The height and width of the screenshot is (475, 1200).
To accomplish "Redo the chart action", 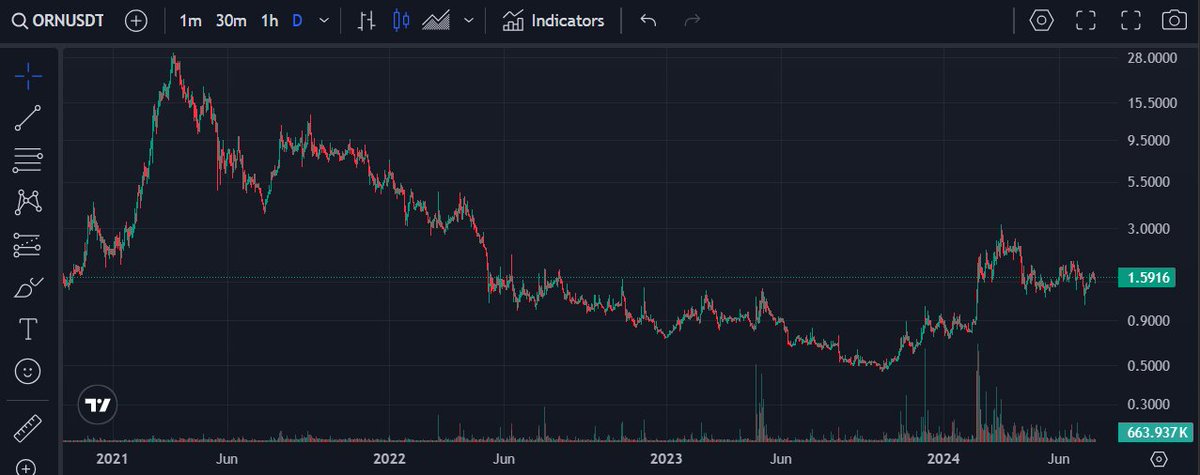I will coord(691,20).
